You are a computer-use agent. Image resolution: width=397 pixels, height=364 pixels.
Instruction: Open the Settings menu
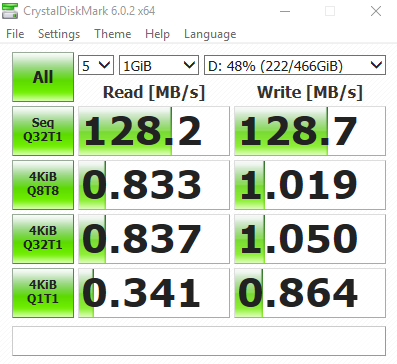(x=59, y=34)
